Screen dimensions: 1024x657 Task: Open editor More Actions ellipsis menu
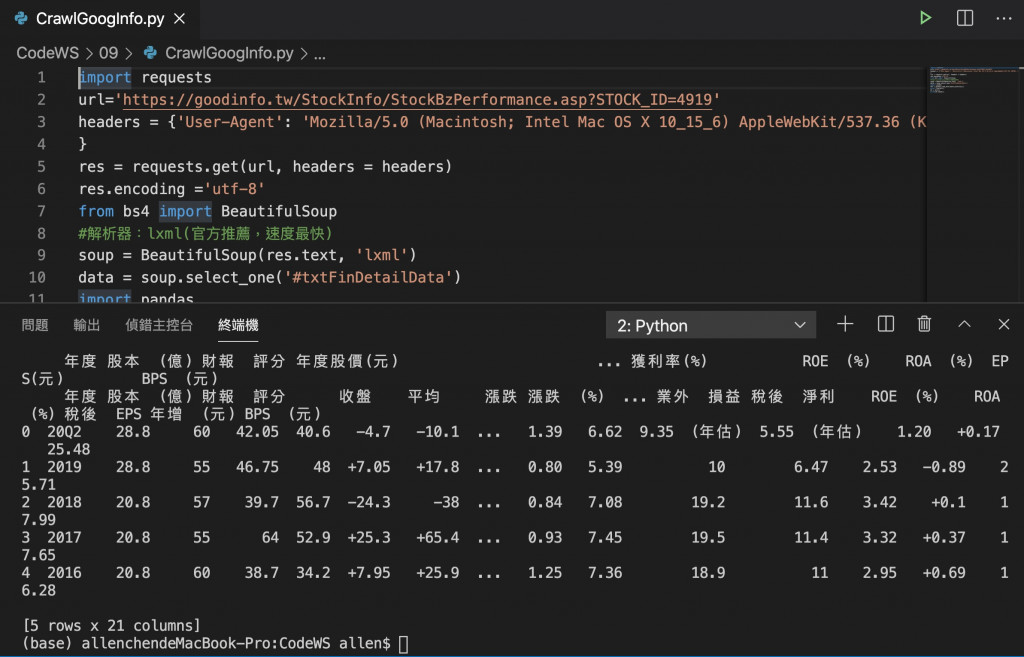click(x=1004, y=18)
